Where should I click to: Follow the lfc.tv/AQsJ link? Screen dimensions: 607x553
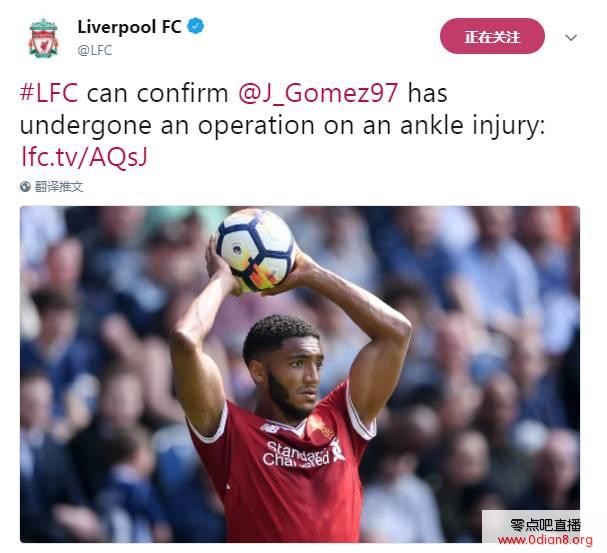(x=84, y=157)
